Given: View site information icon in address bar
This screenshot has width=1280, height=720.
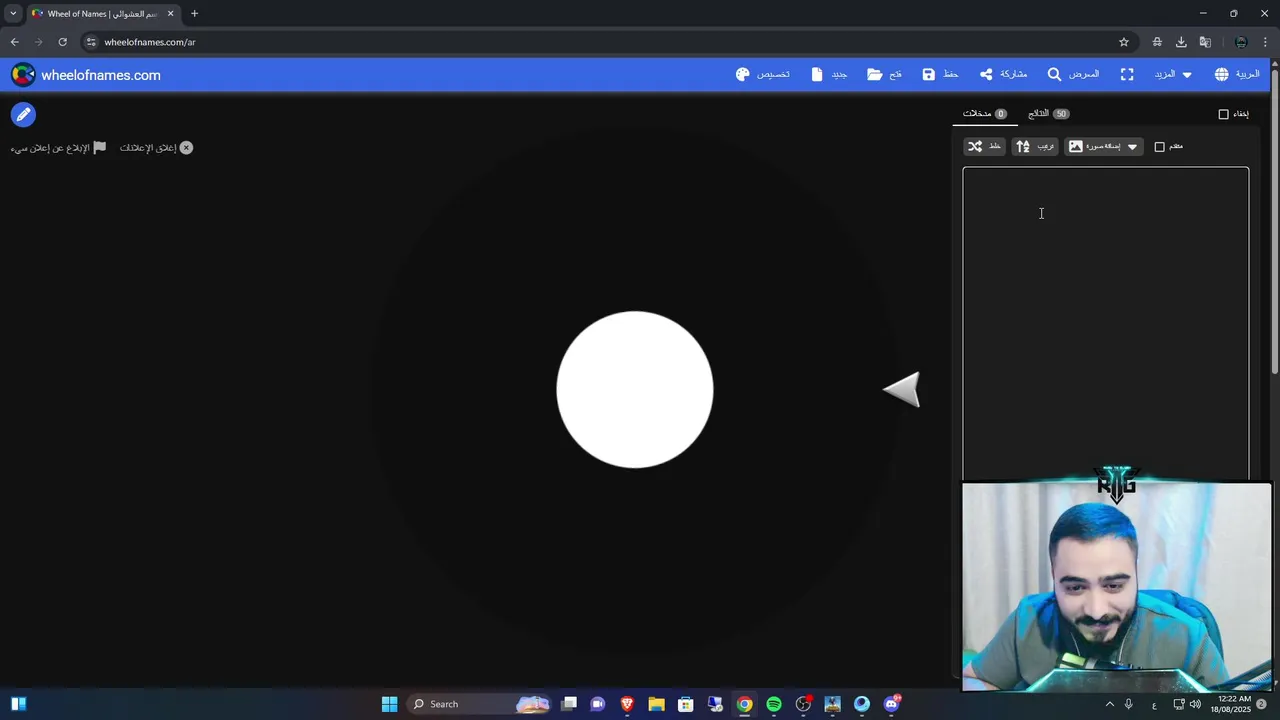Looking at the screenshot, I should [91, 42].
